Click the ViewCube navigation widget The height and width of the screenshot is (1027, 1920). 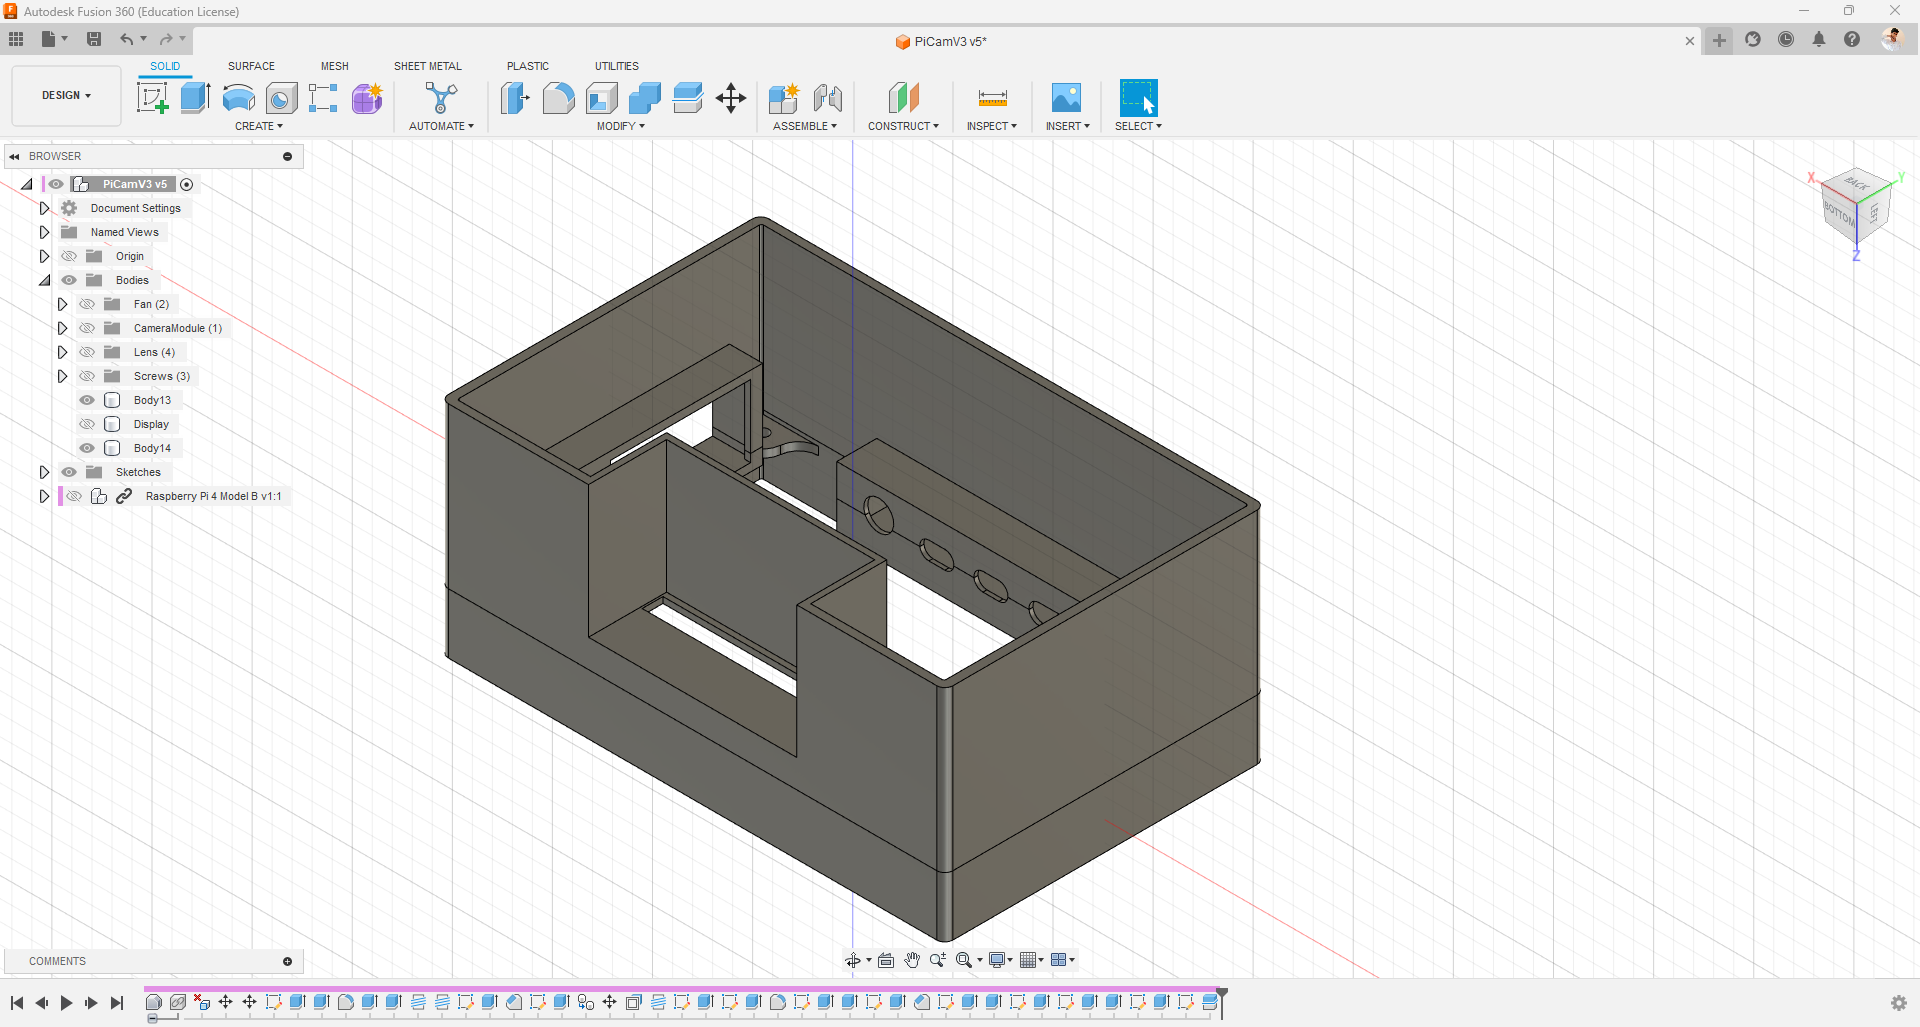tap(1857, 205)
